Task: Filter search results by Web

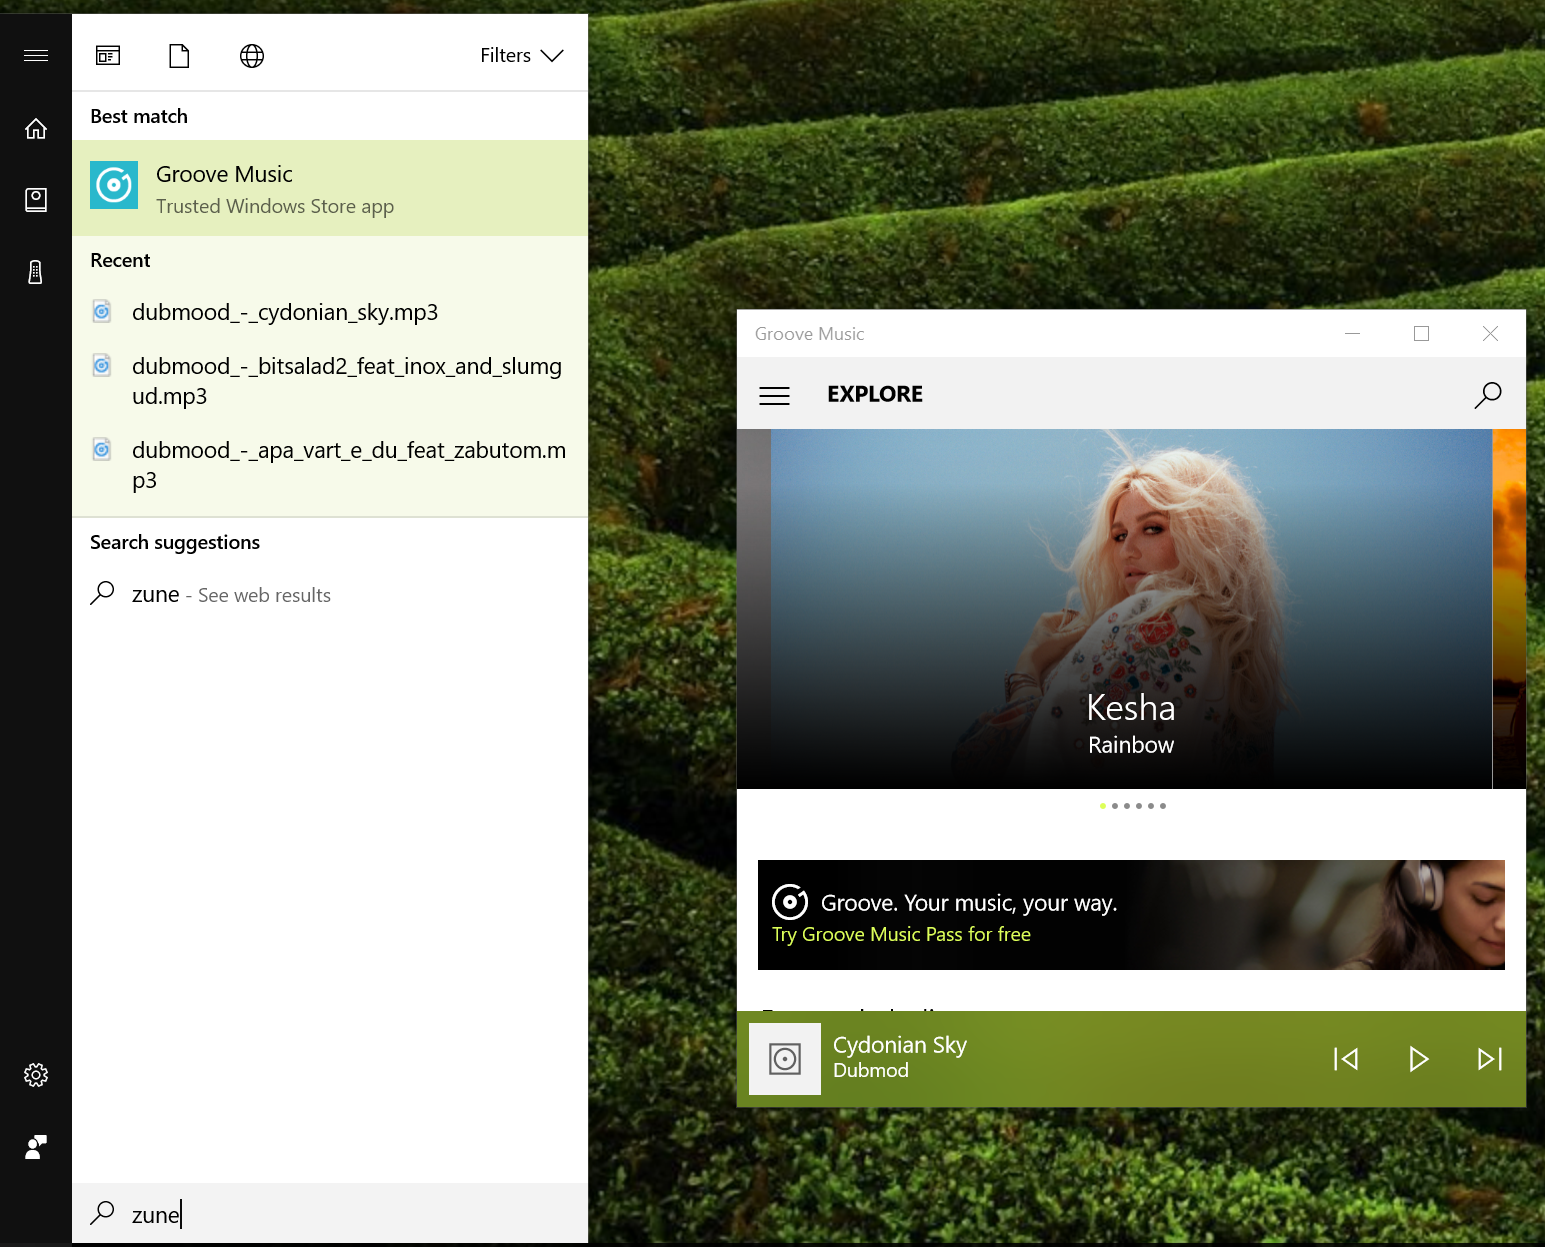Action: pos(252,56)
